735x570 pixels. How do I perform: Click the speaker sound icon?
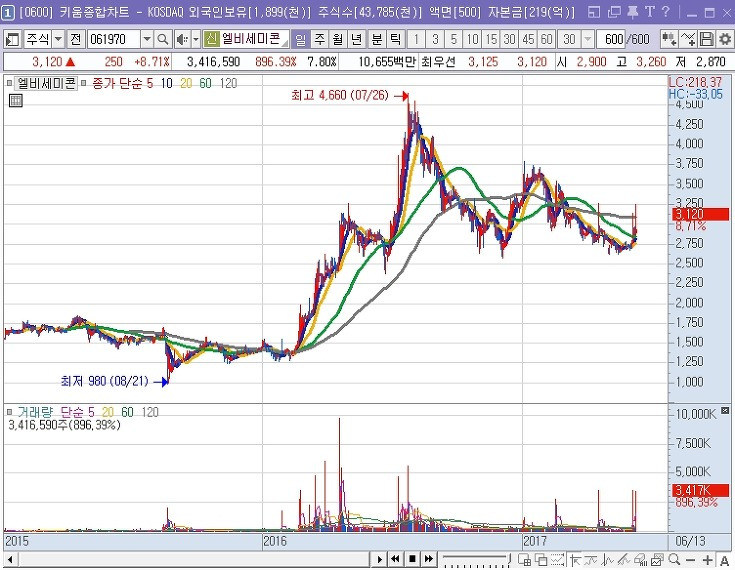pos(182,39)
